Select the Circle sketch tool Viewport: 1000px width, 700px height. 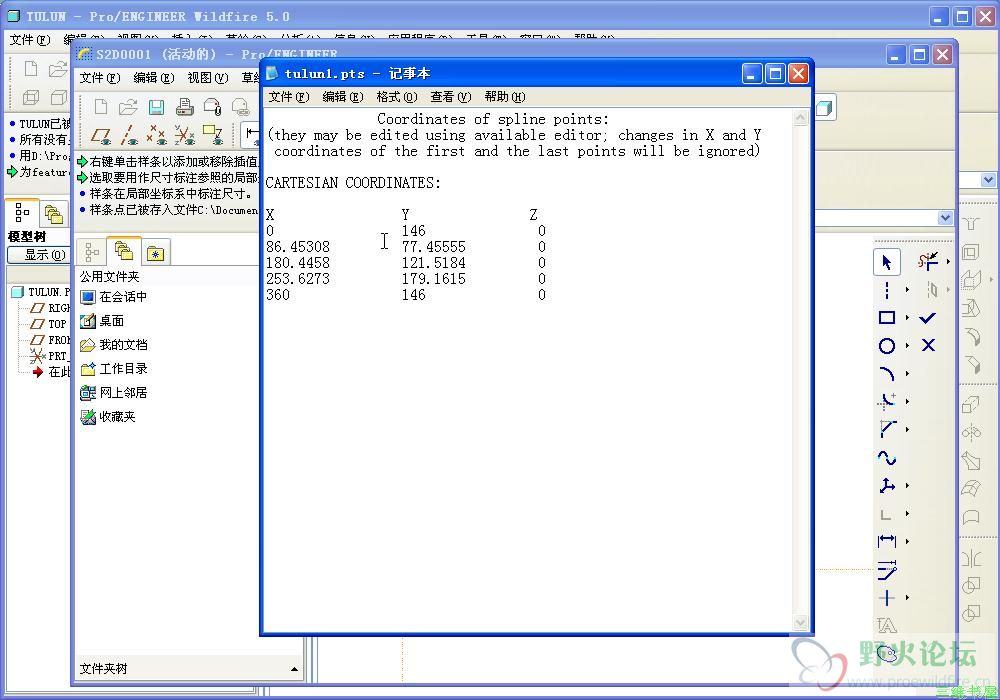coord(886,346)
